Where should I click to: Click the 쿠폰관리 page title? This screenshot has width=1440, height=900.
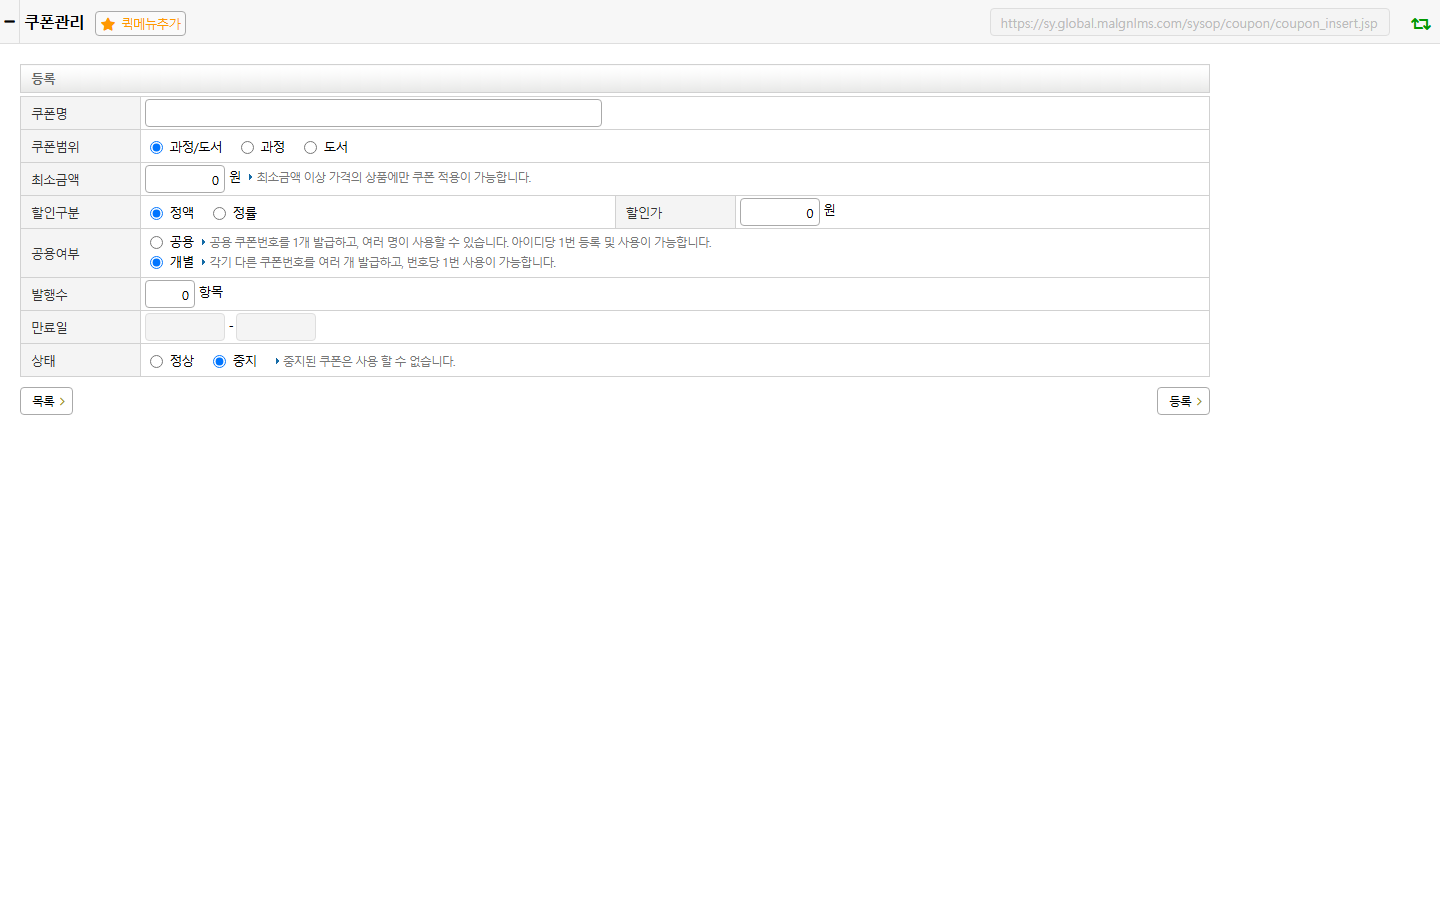(54, 22)
